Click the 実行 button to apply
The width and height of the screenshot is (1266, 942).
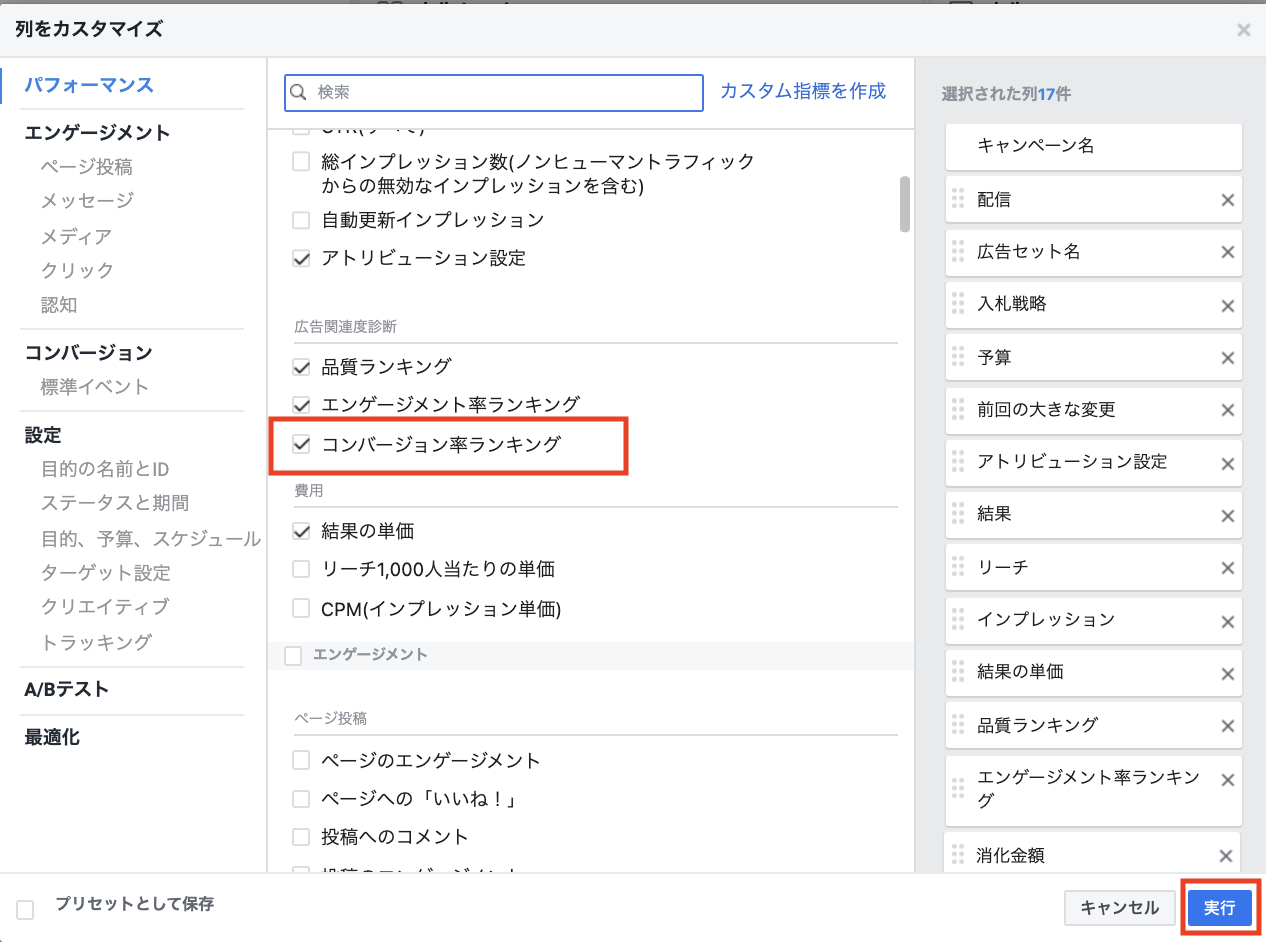tap(1219, 908)
